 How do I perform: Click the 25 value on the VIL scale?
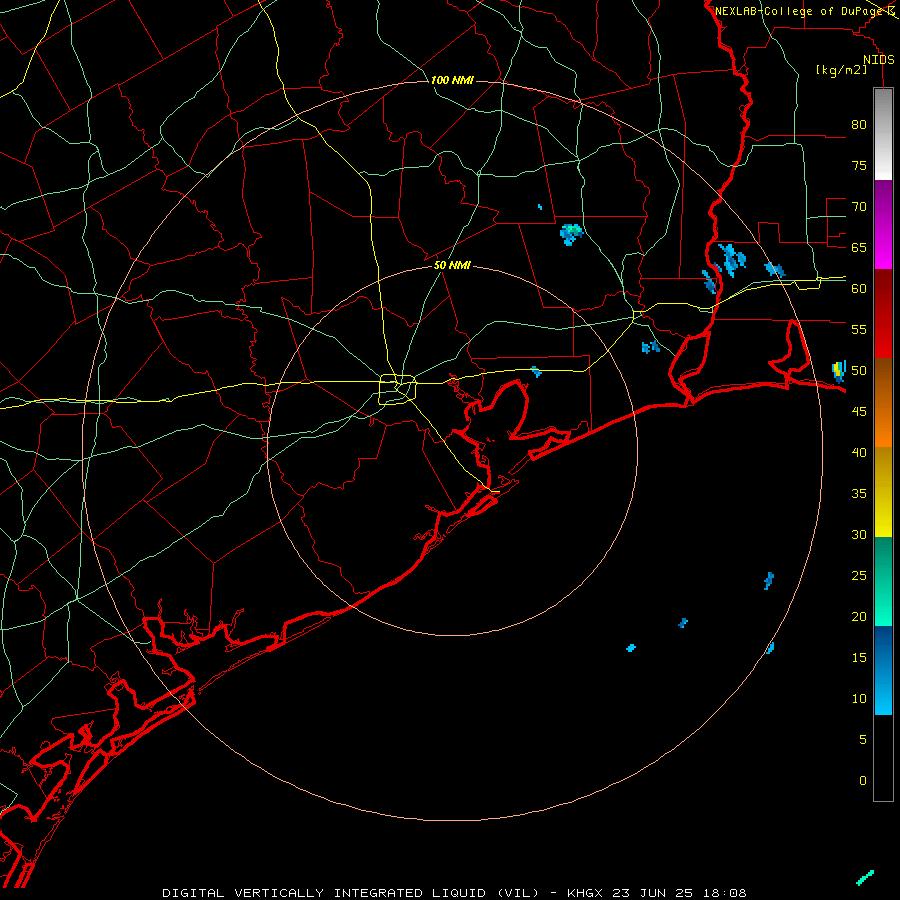tap(859, 576)
